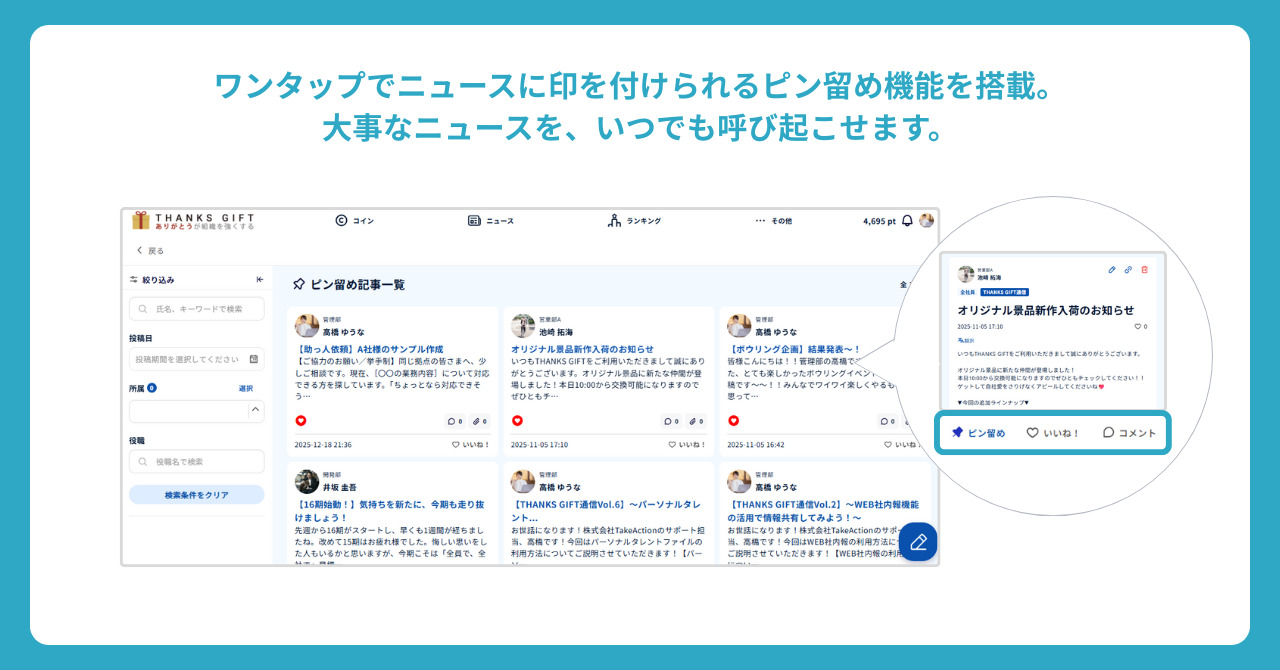
Task: Toggle いいね！ in the highlighted action bar
Action: (x=1053, y=433)
